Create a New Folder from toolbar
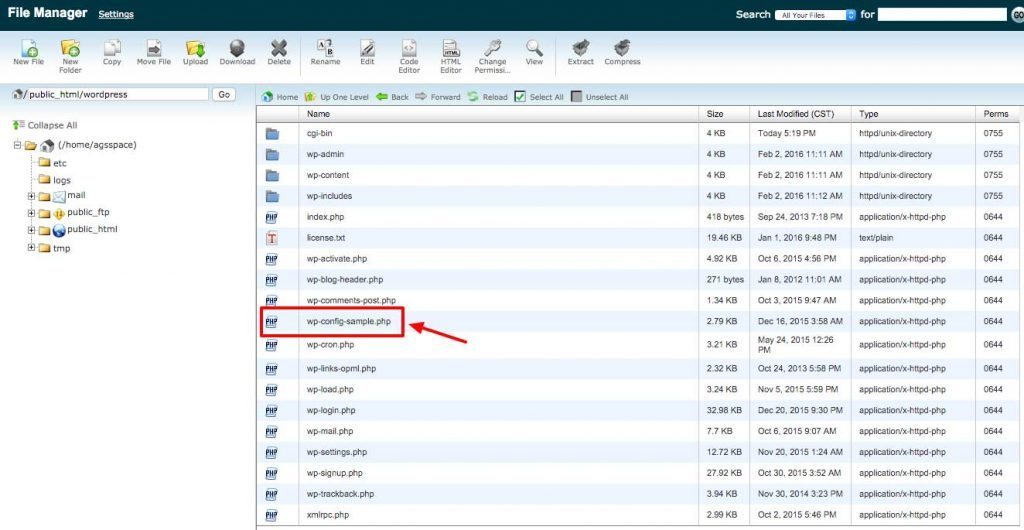The image size is (1024, 530). pyautogui.click(x=70, y=56)
